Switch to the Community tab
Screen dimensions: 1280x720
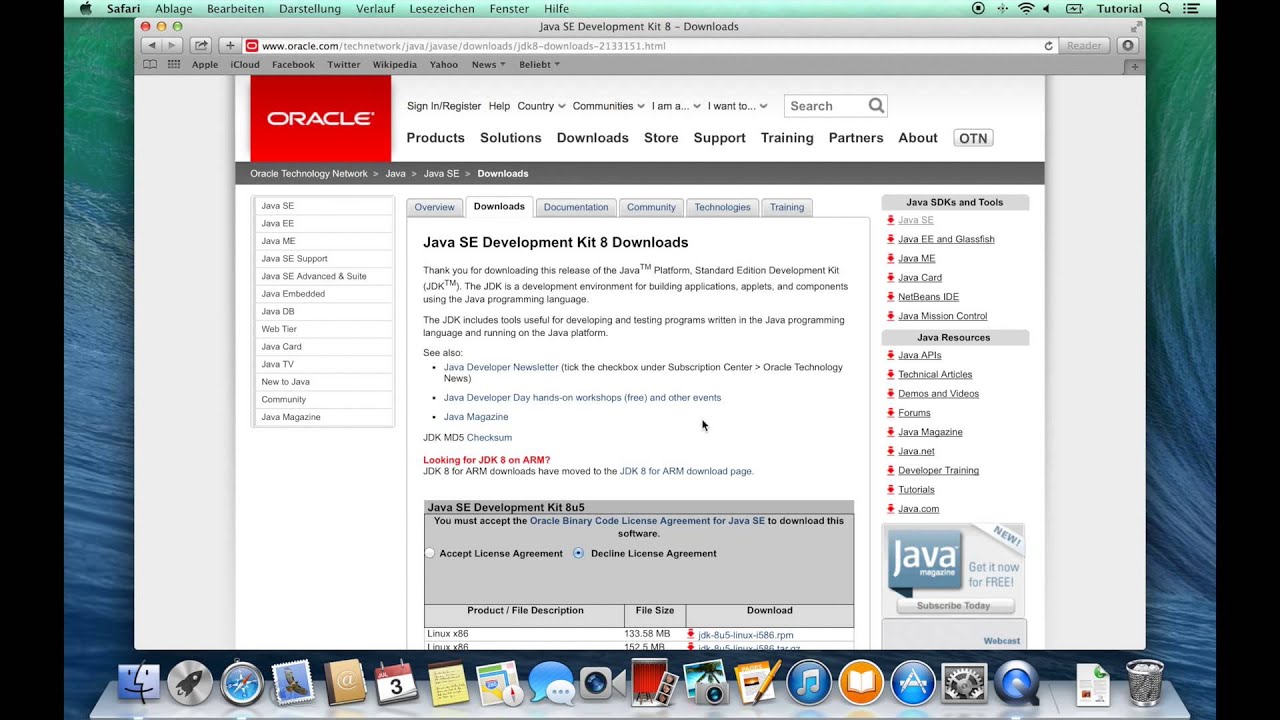coord(651,207)
